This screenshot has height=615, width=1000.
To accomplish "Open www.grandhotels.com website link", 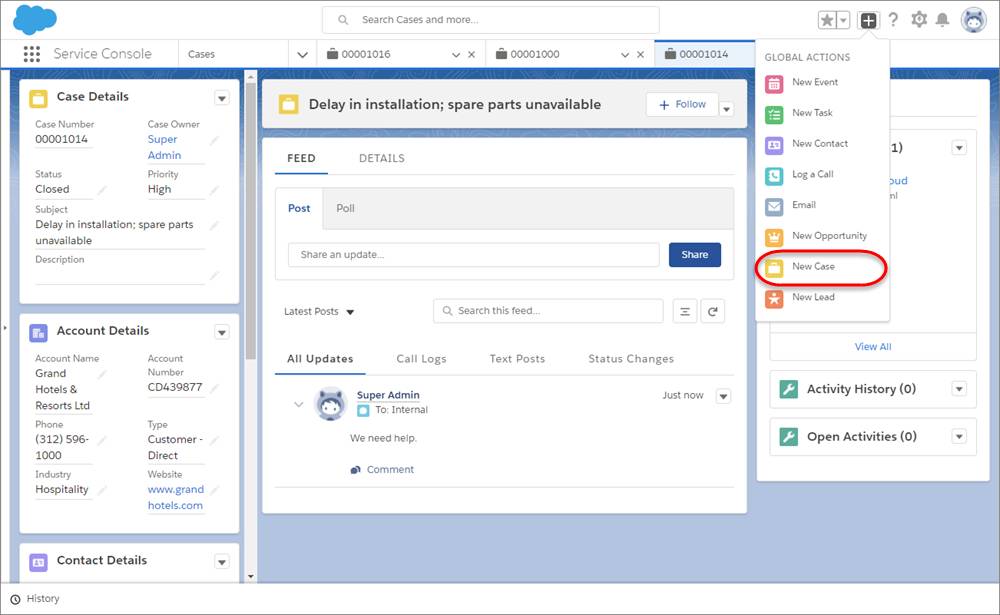I will pyautogui.click(x=175, y=497).
